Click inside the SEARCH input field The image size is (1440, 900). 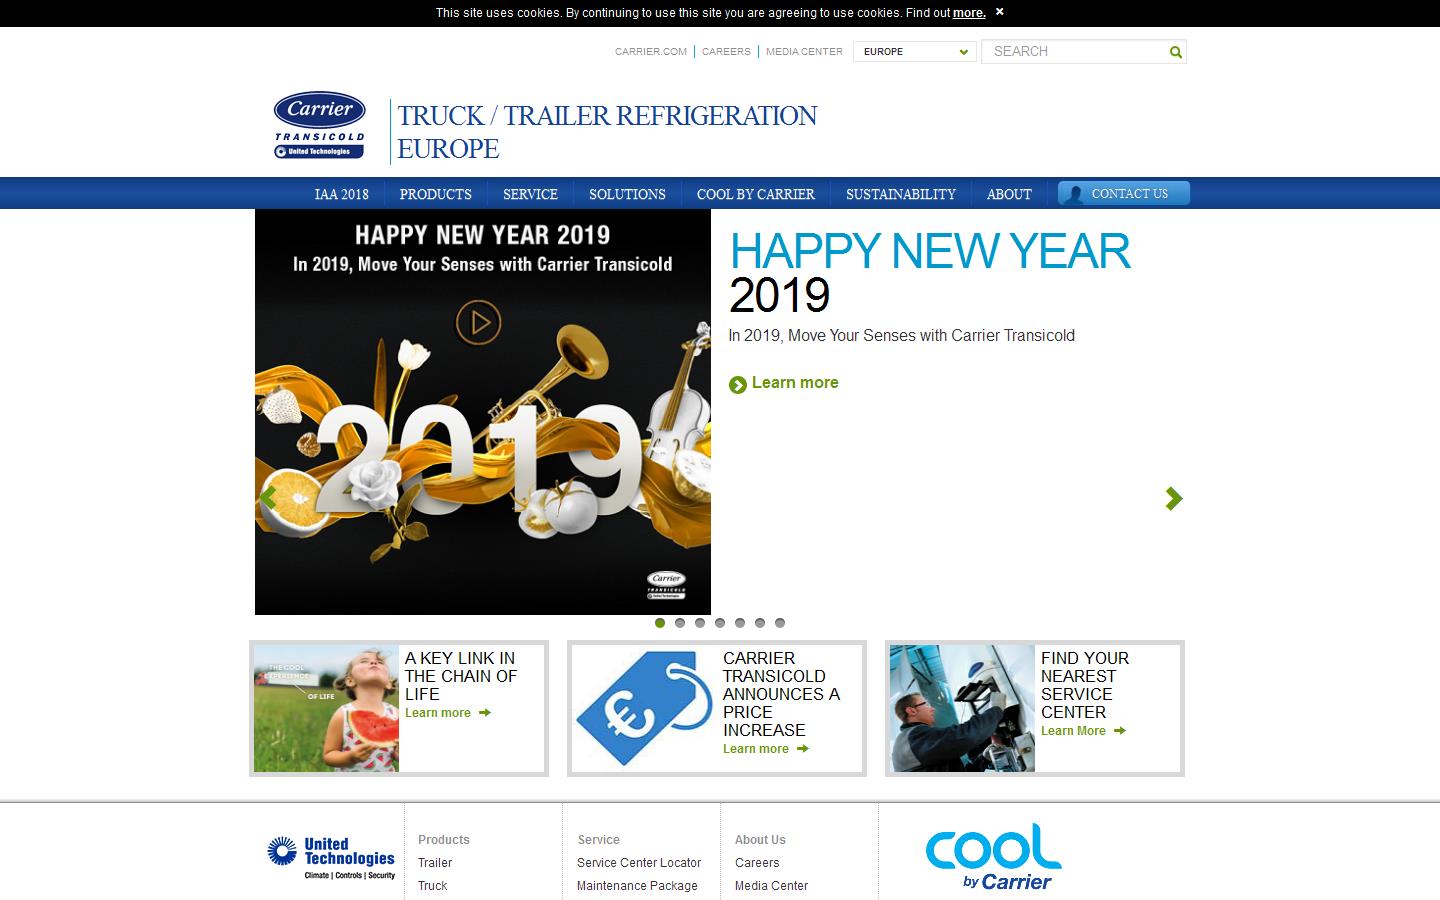point(1070,51)
